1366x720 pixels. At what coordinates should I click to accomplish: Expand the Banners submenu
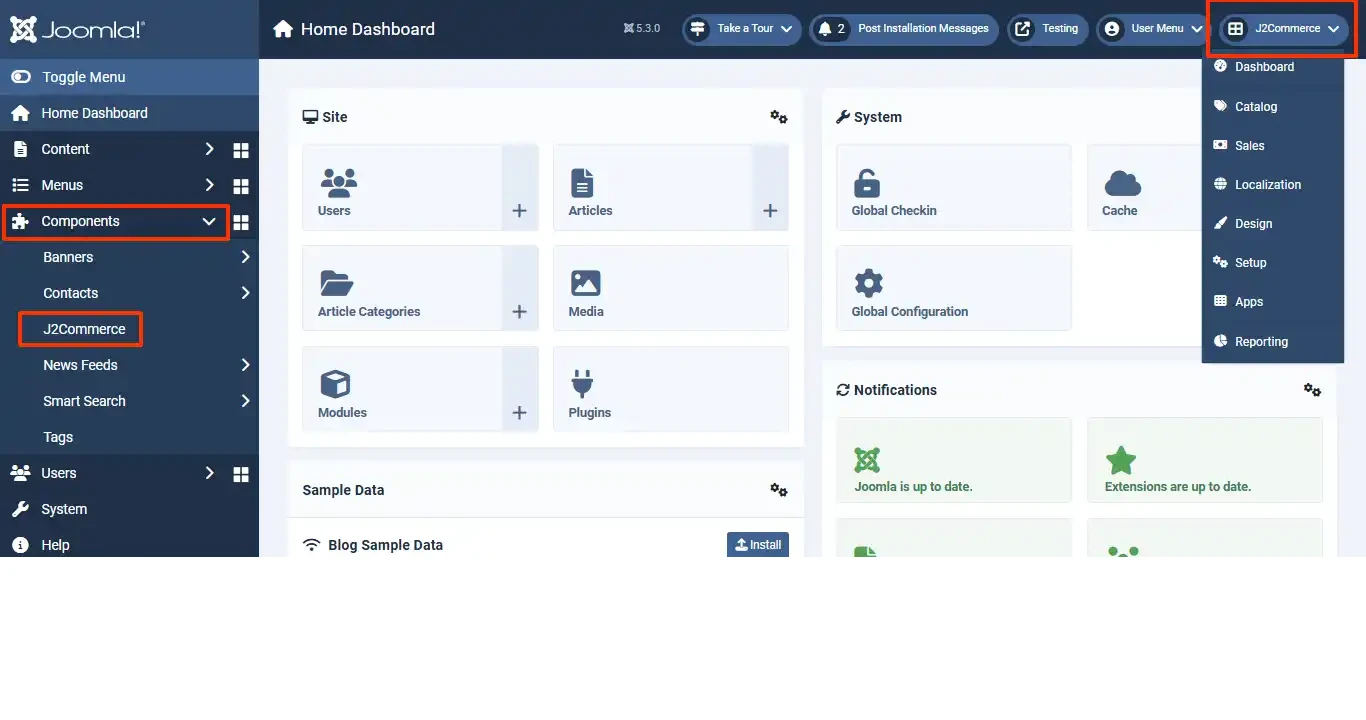click(245, 257)
